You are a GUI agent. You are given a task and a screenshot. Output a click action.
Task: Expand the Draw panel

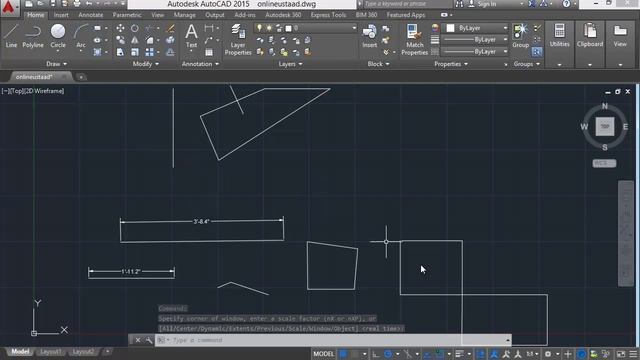point(56,64)
